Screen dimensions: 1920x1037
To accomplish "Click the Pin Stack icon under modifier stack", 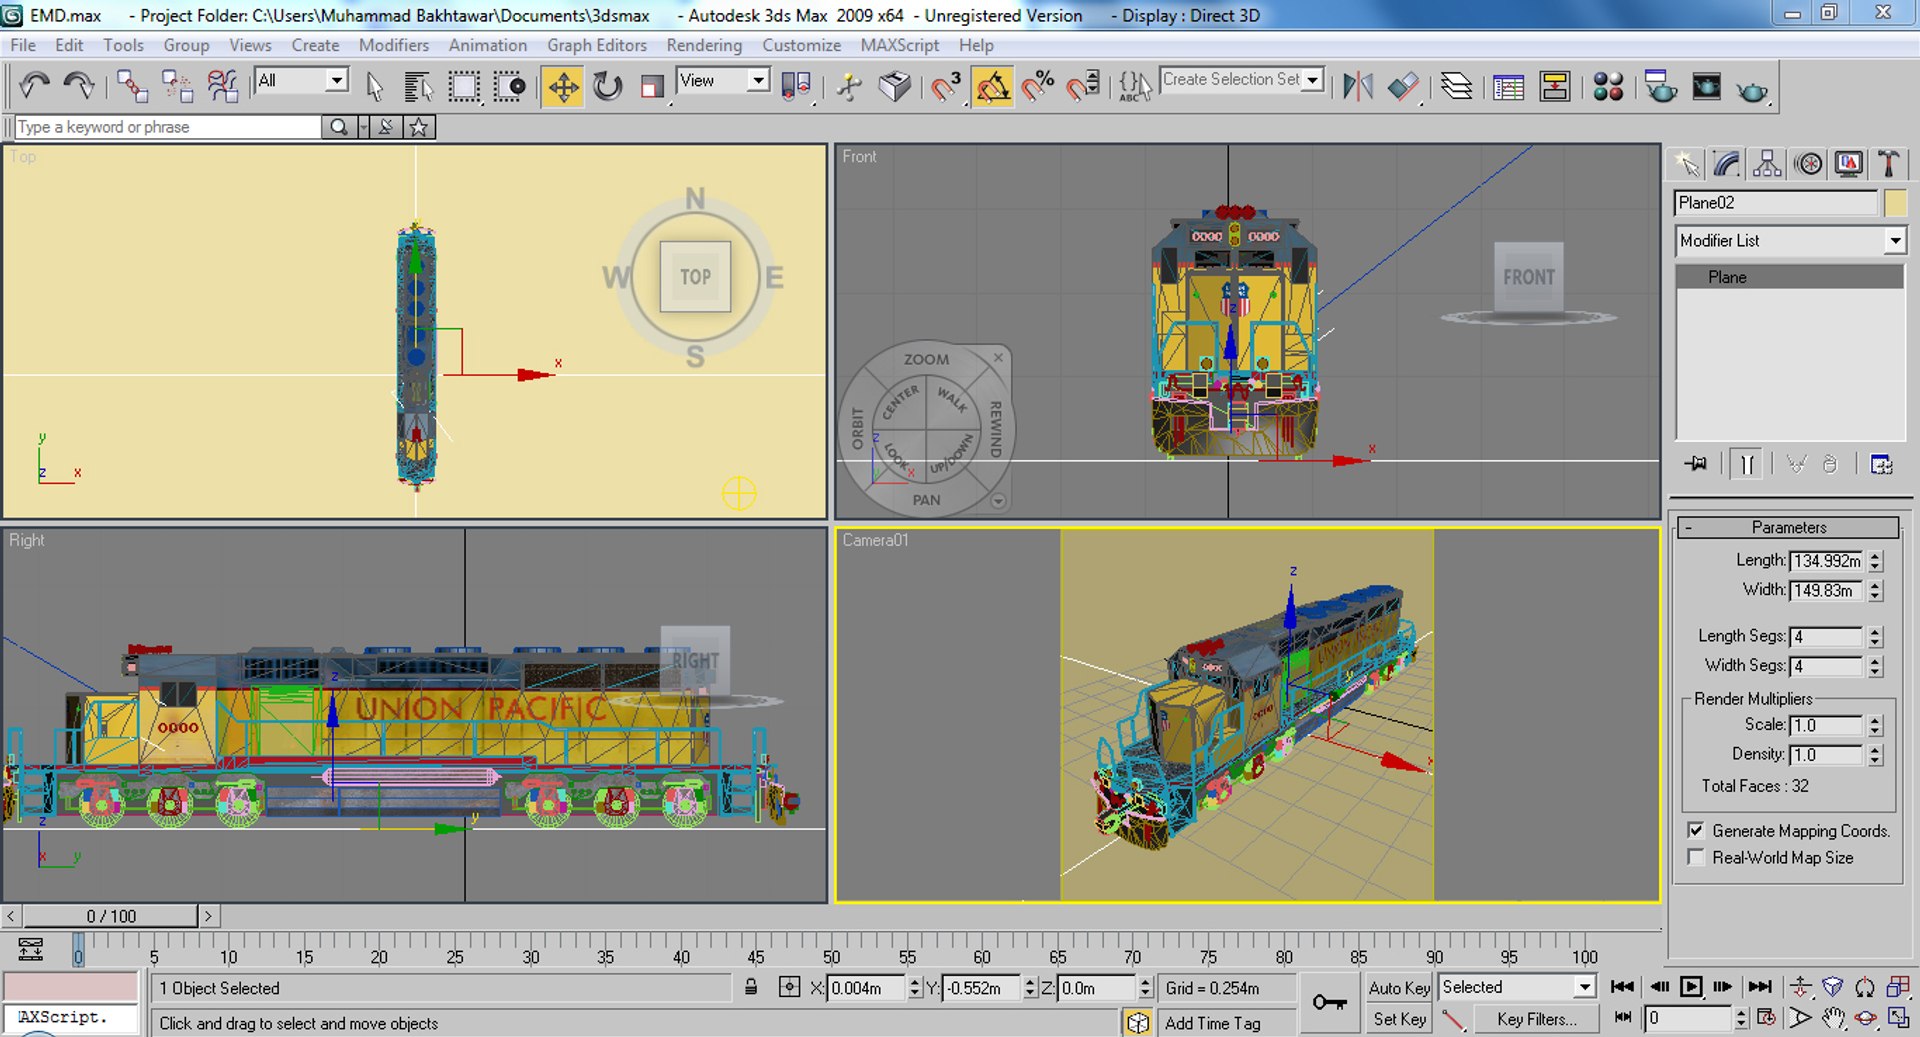I will click(x=1696, y=464).
